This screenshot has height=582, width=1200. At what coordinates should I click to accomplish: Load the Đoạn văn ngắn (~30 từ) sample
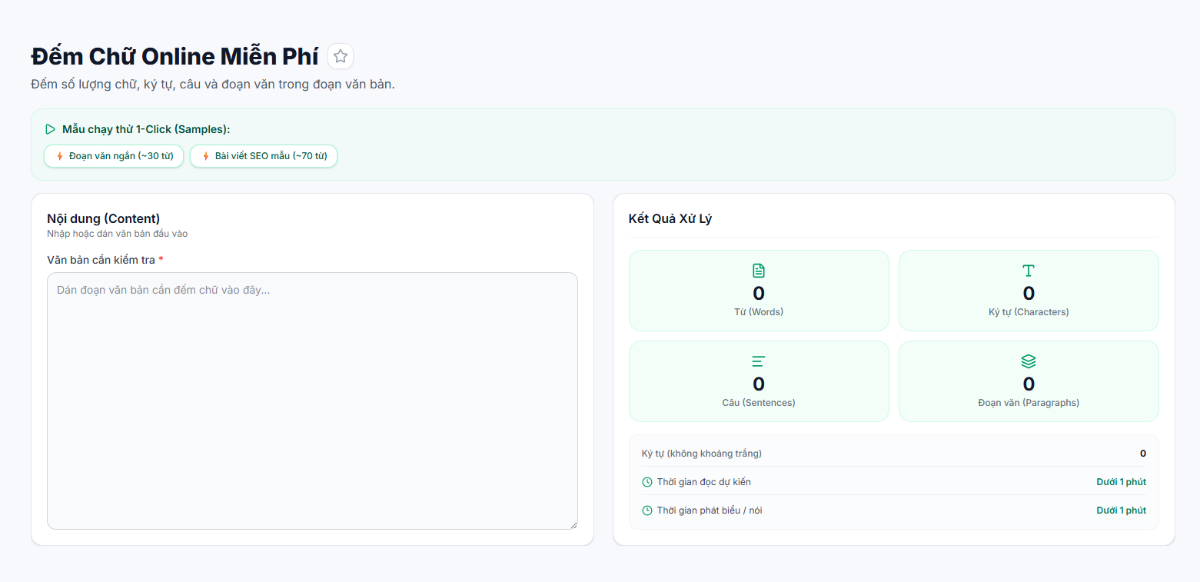(114, 156)
